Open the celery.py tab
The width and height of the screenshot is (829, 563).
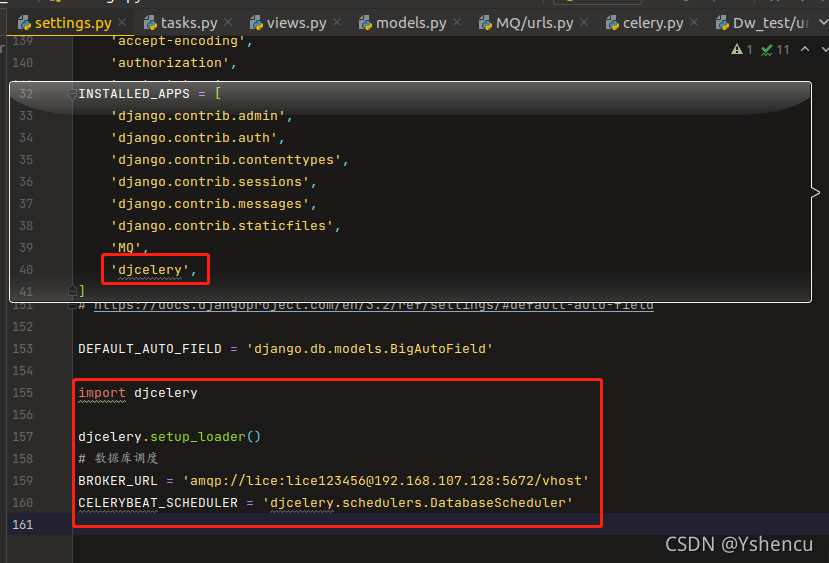[x=652, y=23]
